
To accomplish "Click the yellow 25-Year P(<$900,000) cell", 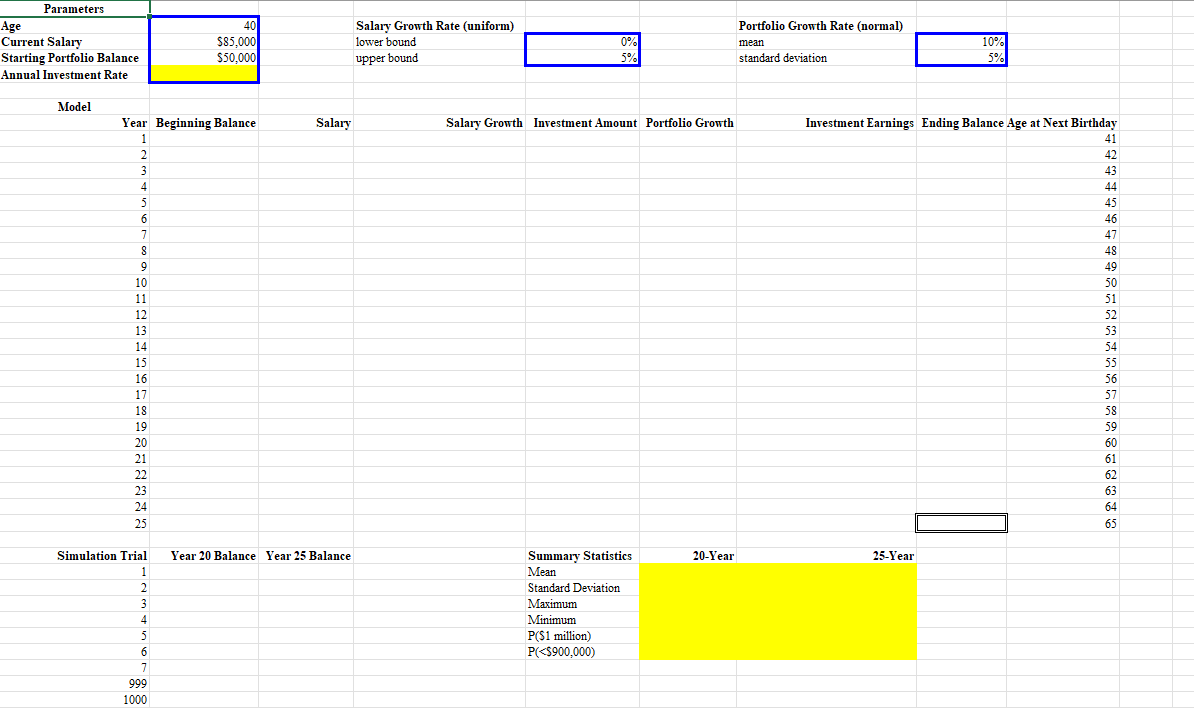I will pyautogui.click(x=826, y=652).
